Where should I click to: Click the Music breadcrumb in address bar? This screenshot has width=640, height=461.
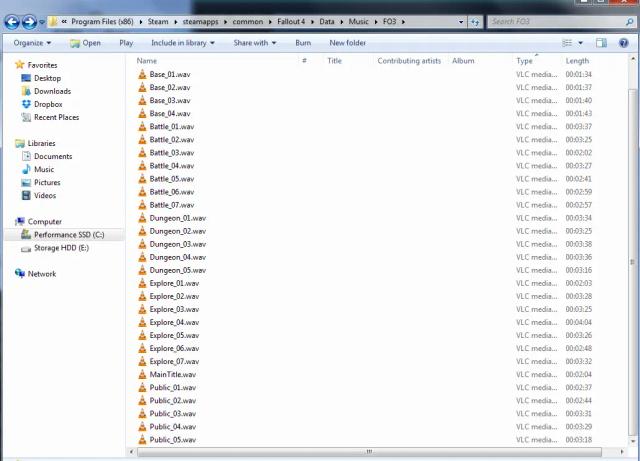(358, 22)
